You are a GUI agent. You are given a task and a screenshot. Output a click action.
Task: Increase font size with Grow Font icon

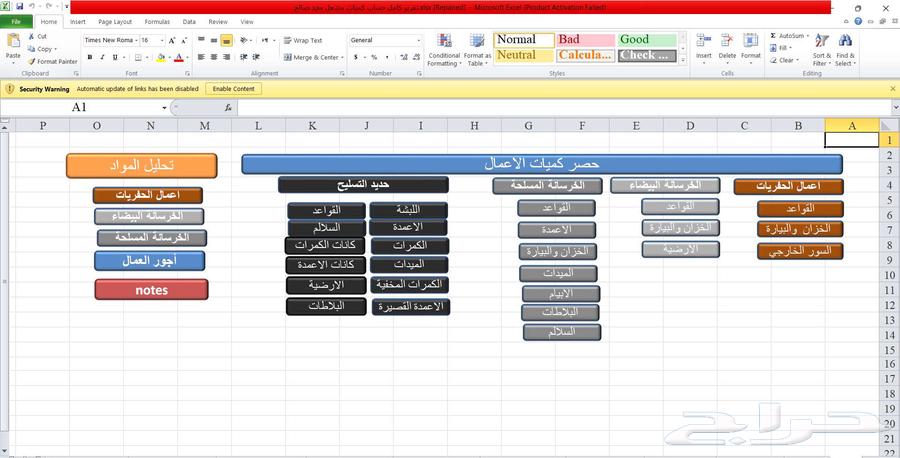172,40
